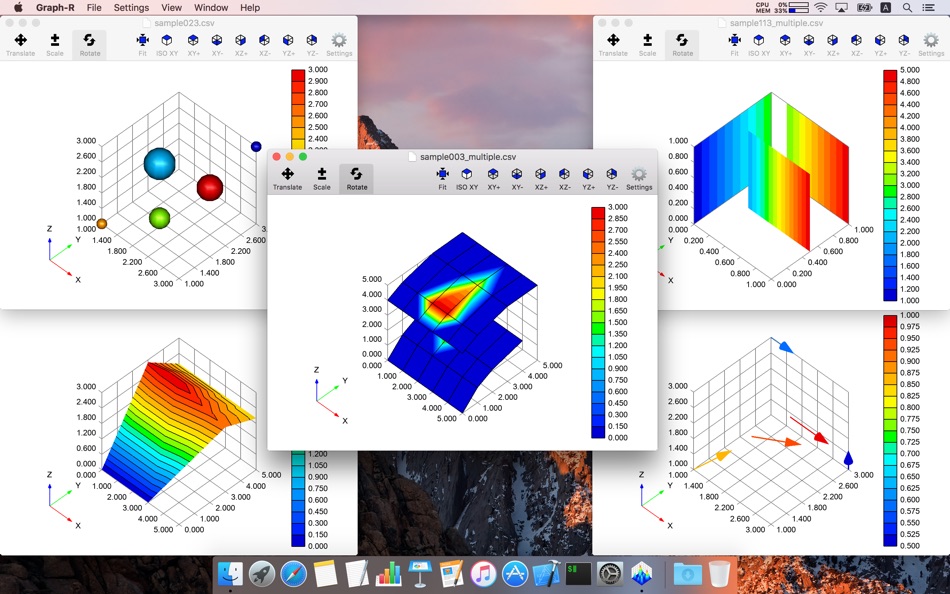Activate Rotate tool in sample003_multiple window
The height and width of the screenshot is (594, 950).
(356, 179)
